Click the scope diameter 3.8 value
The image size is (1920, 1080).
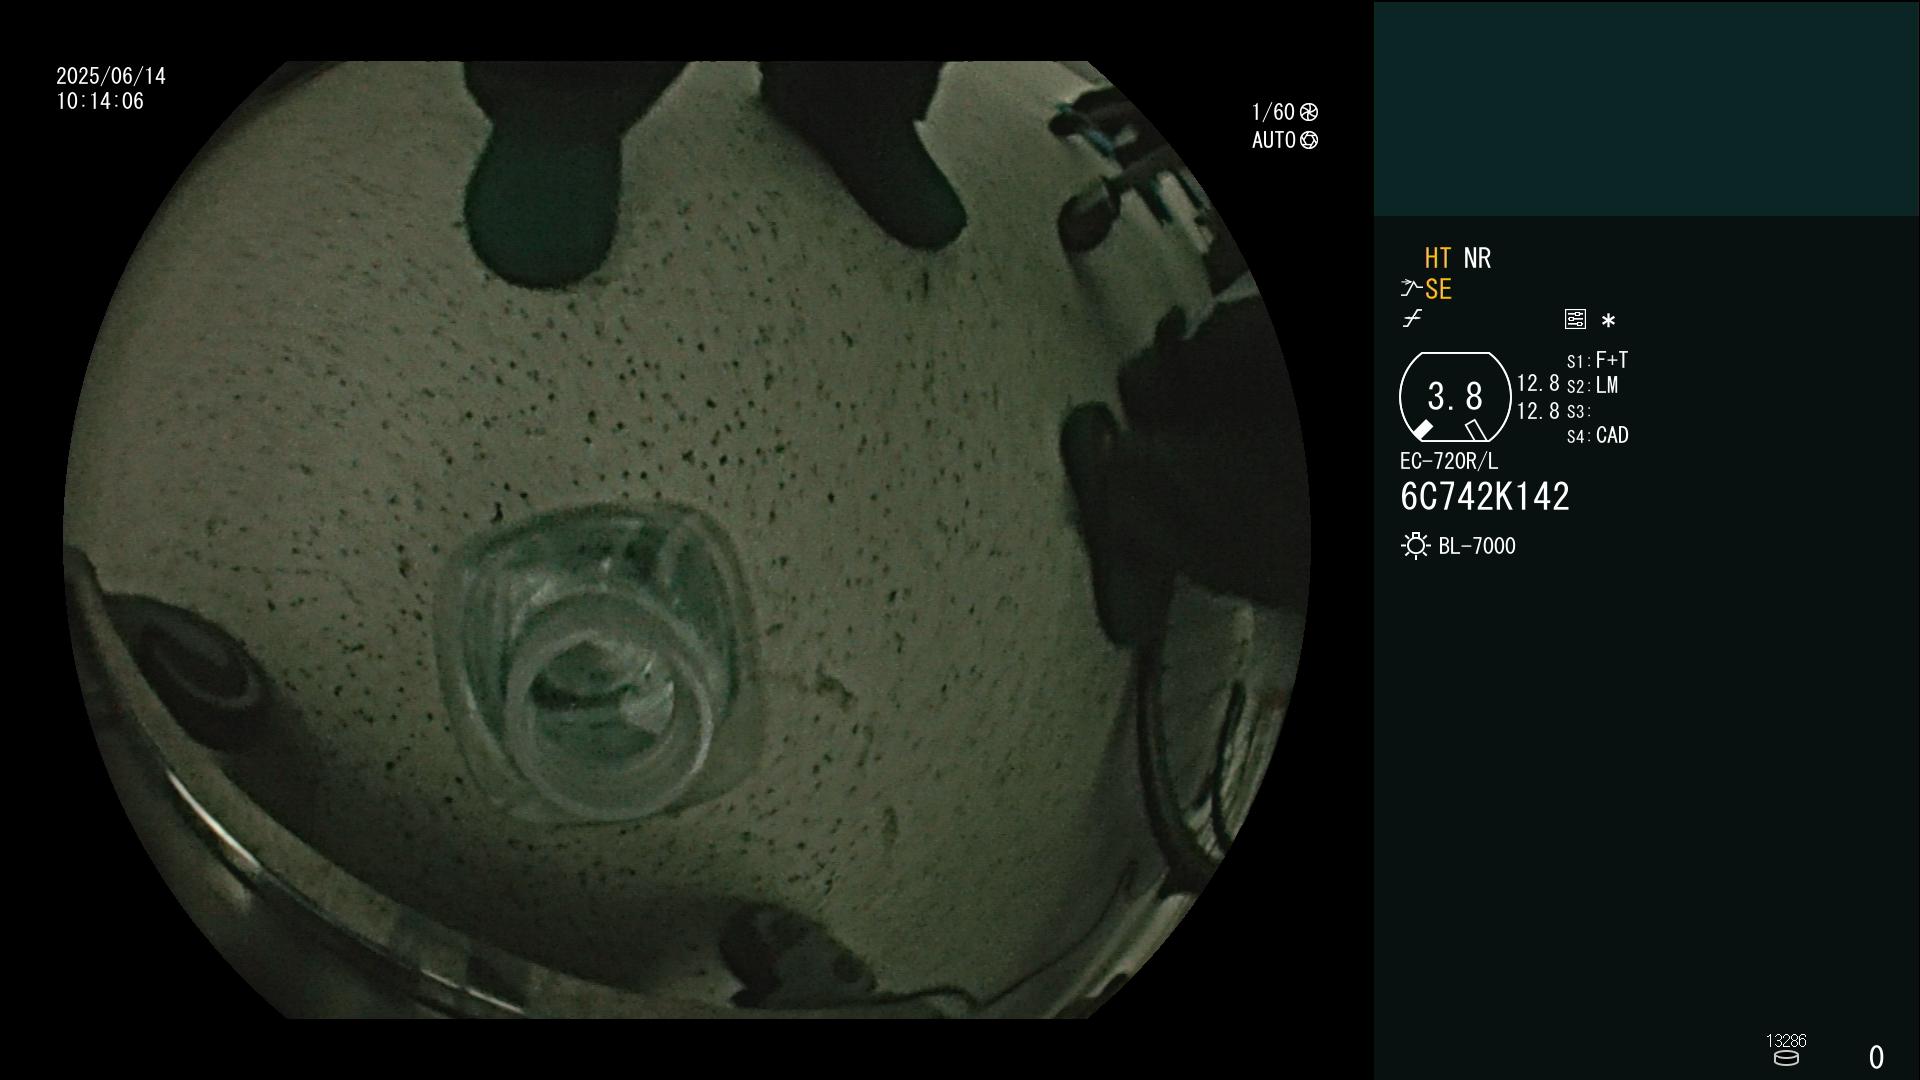[x=1455, y=396]
